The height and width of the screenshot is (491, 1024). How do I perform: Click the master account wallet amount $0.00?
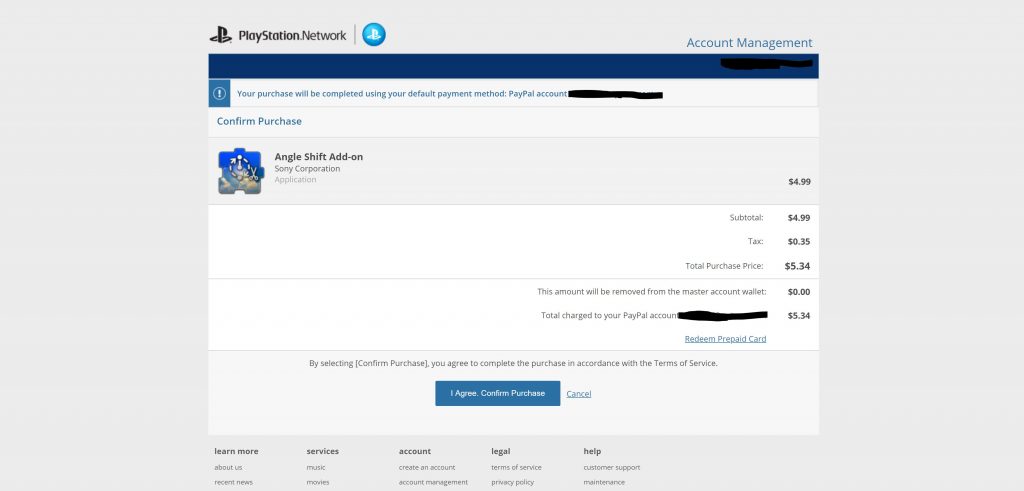pyautogui.click(x=799, y=292)
